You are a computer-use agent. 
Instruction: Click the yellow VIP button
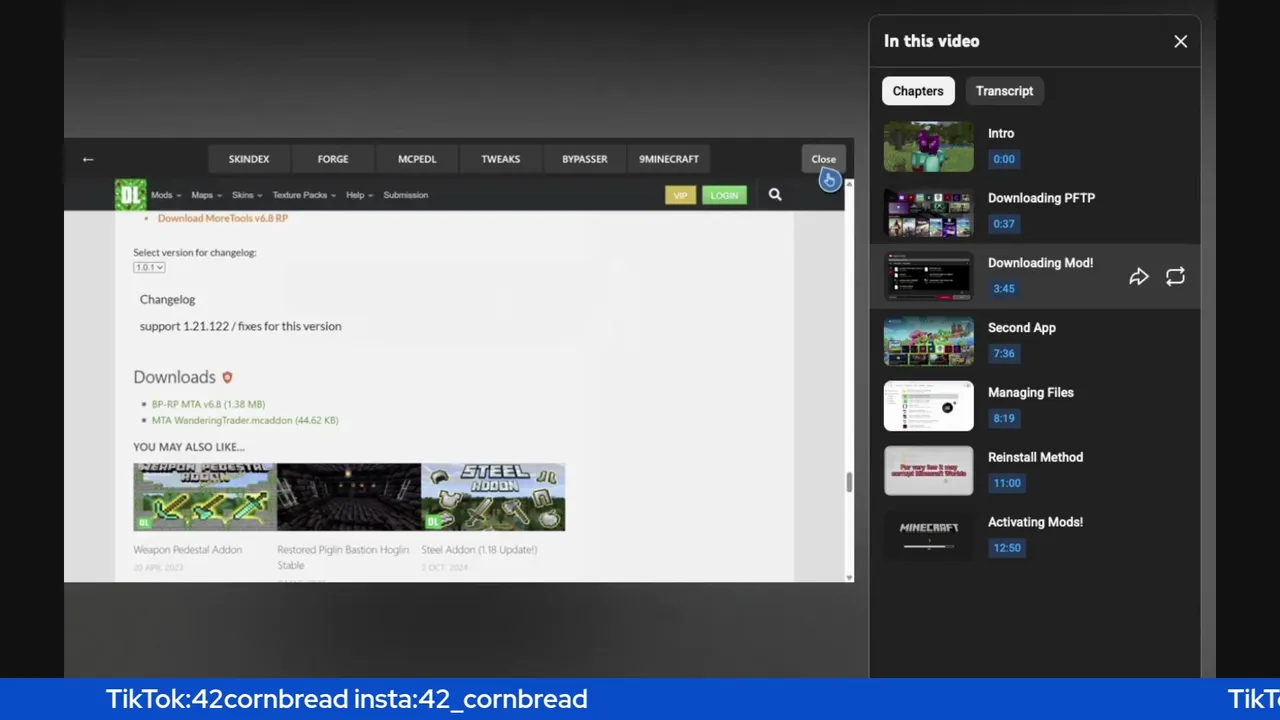680,196
